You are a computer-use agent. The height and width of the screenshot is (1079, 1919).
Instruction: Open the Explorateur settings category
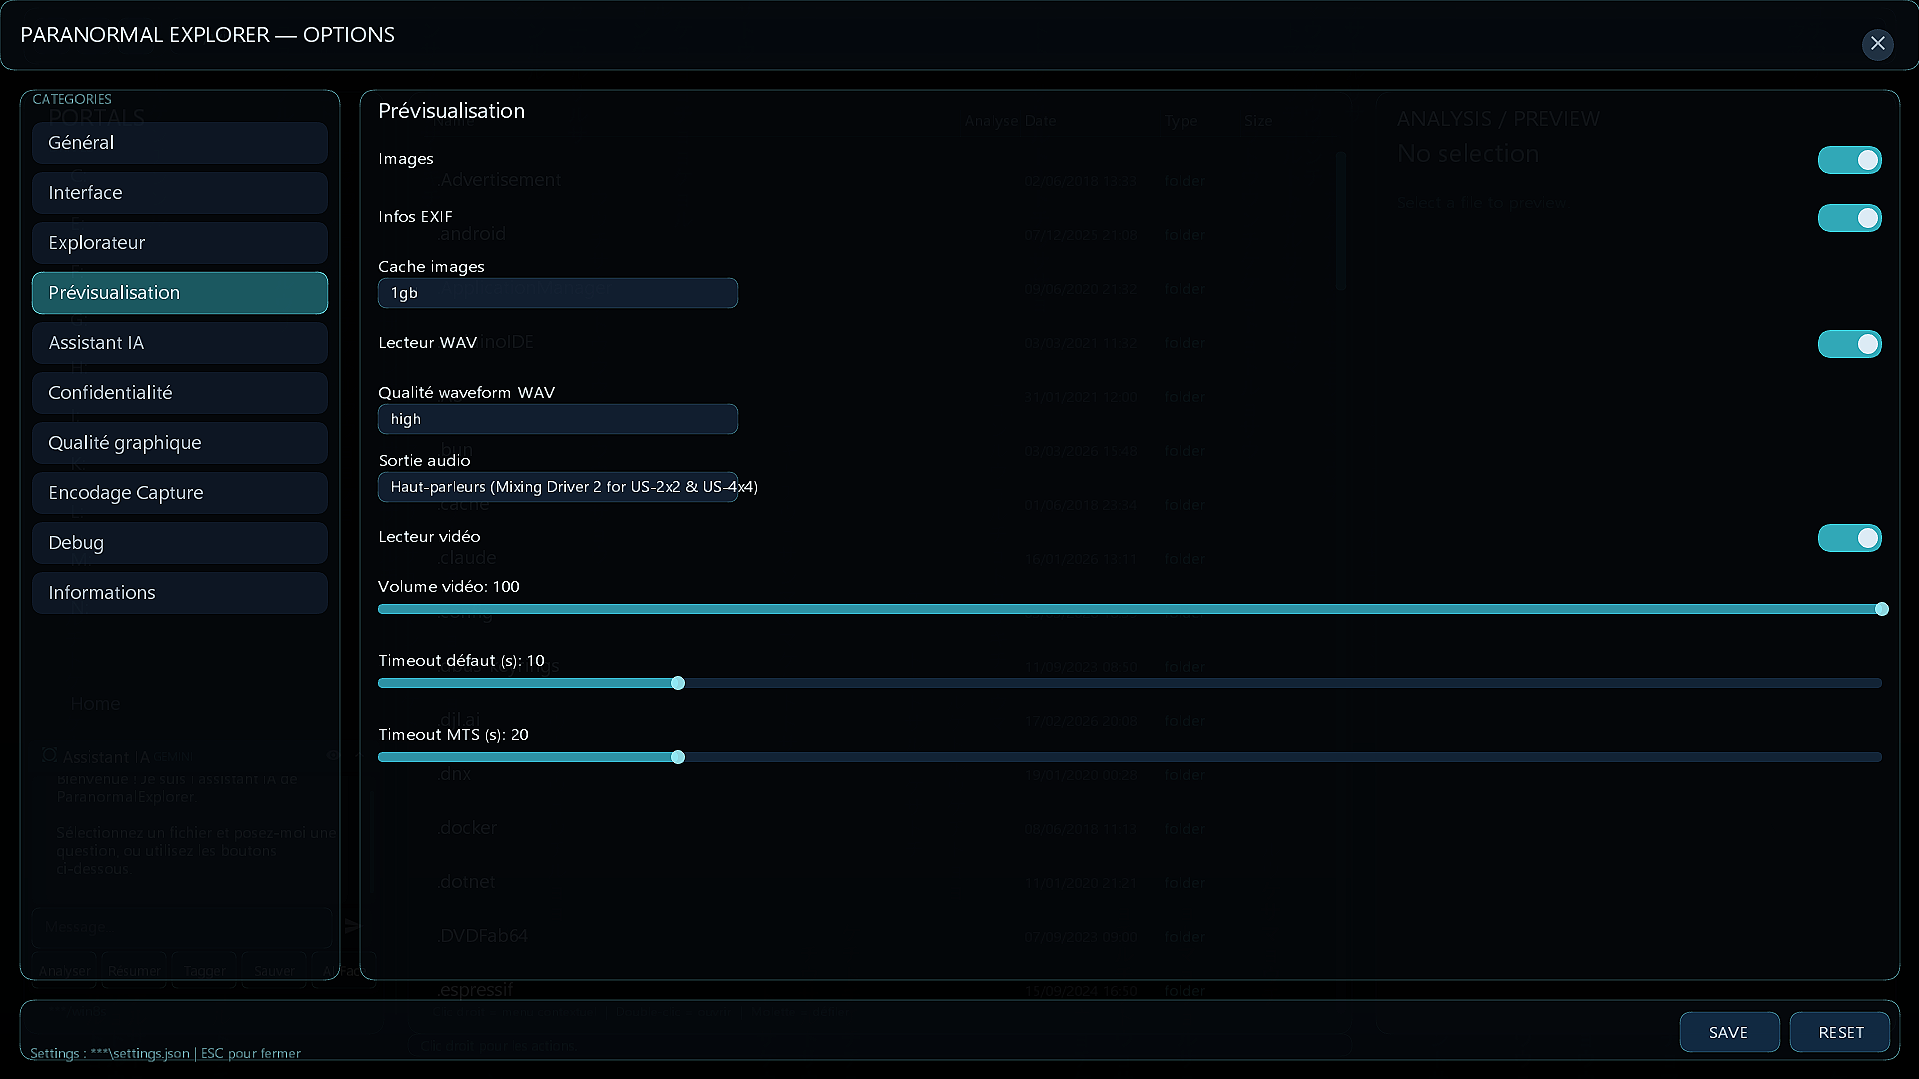[180, 243]
